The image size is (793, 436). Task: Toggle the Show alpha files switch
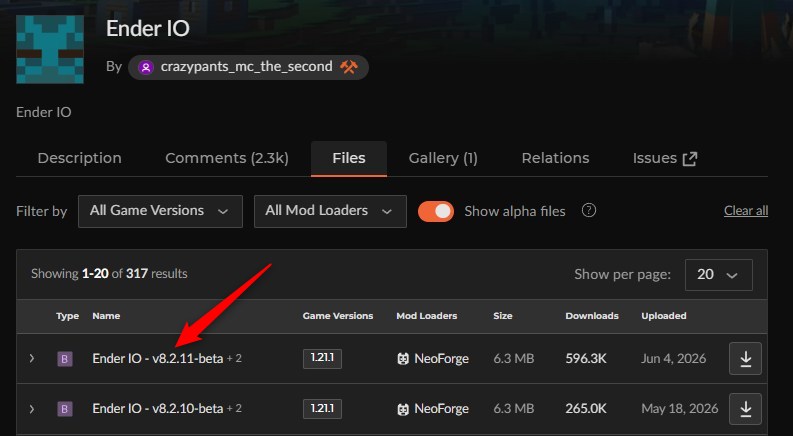pyautogui.click(x=436, y=211)
